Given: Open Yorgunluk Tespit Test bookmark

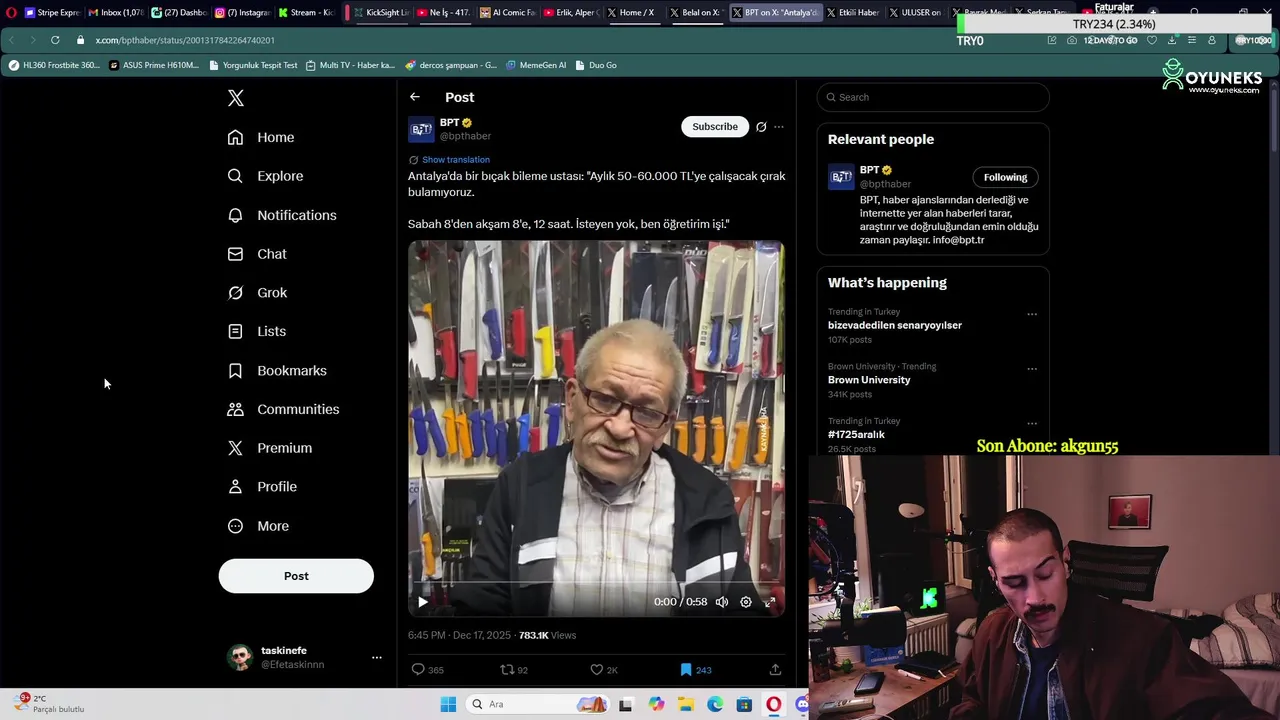Looking at the screenshot, I should point(253,65).
